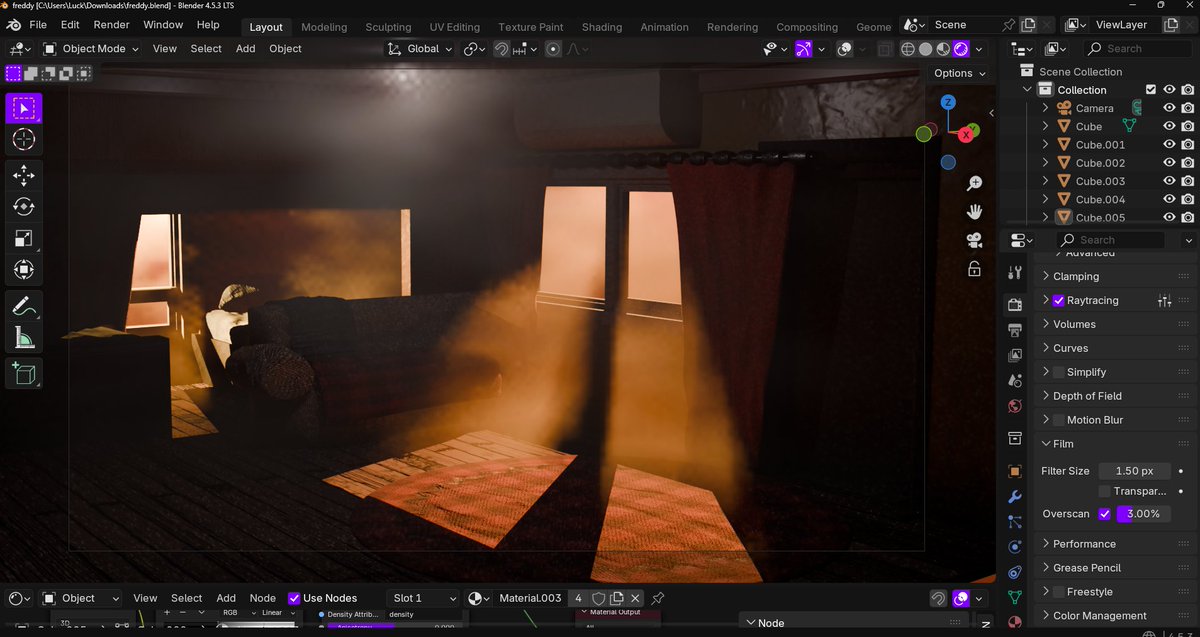The width and height of the screenshot is (1200, 637).
Task: Open the World properties tab icon
Action: pyautogui.click(x=1015, y=407)
